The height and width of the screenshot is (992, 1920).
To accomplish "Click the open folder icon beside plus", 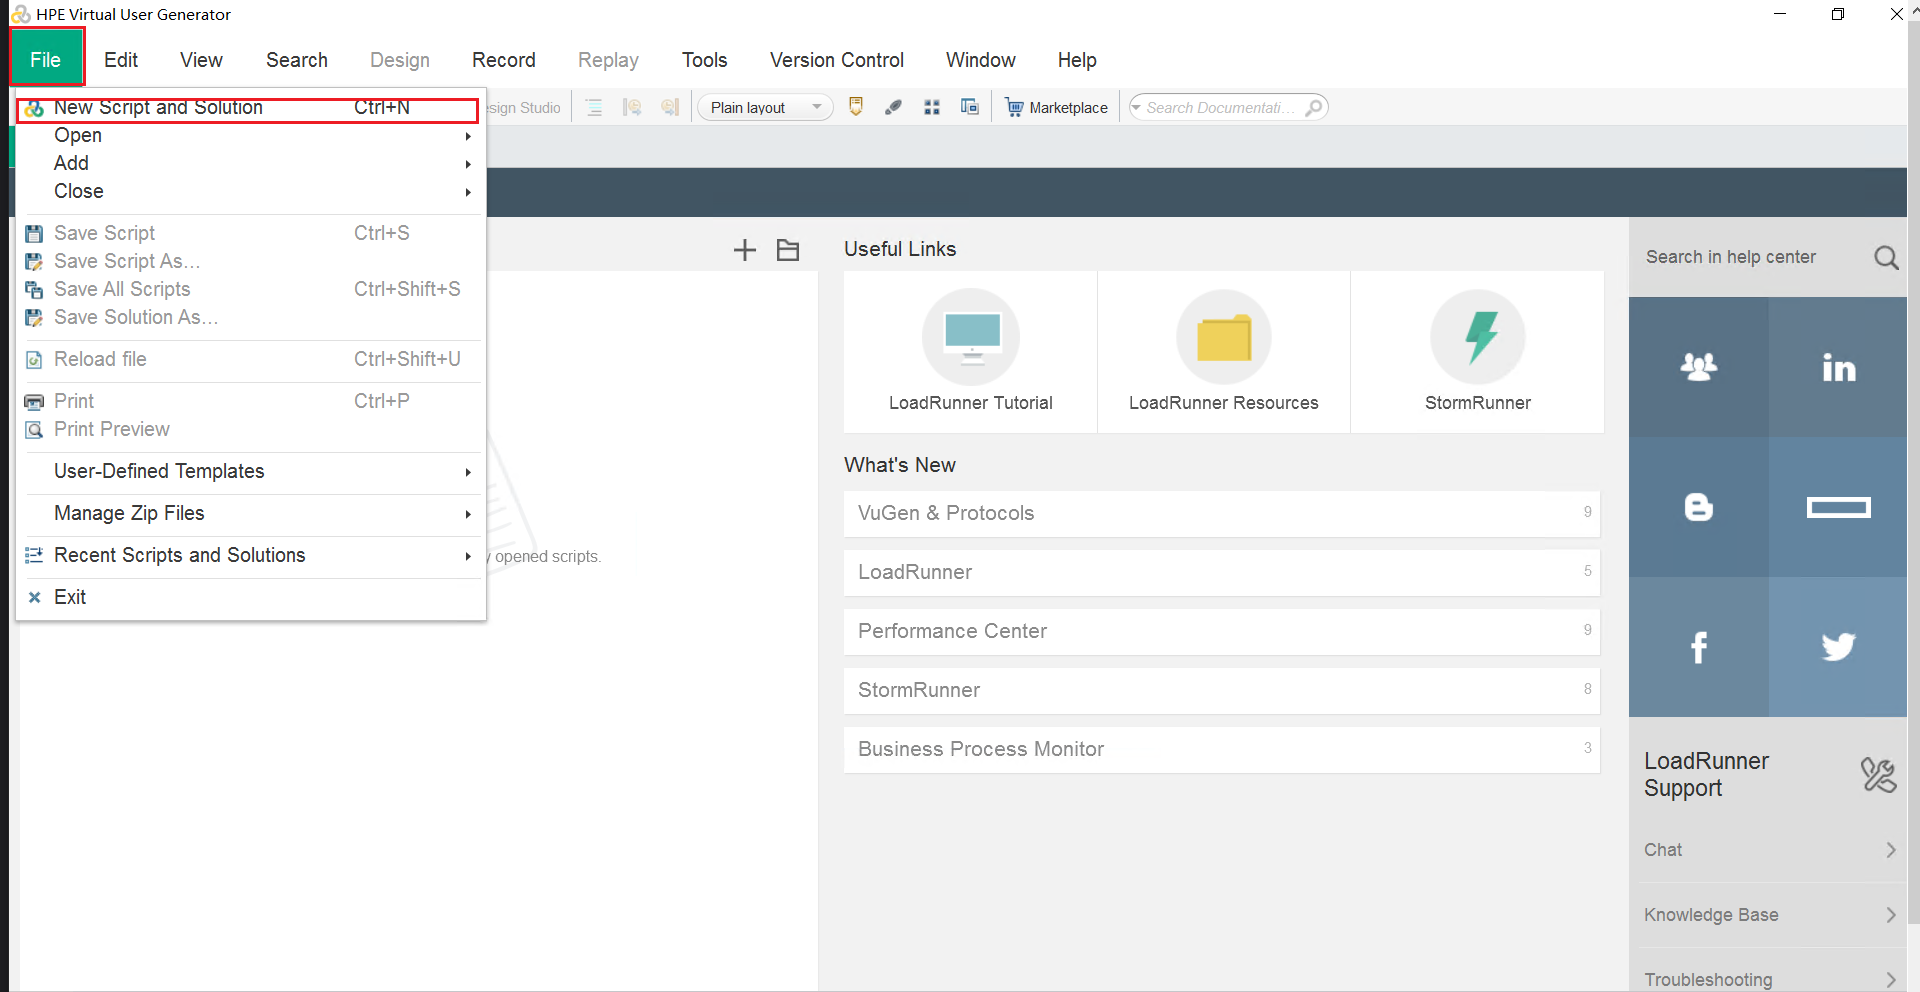I will [788, 250].
